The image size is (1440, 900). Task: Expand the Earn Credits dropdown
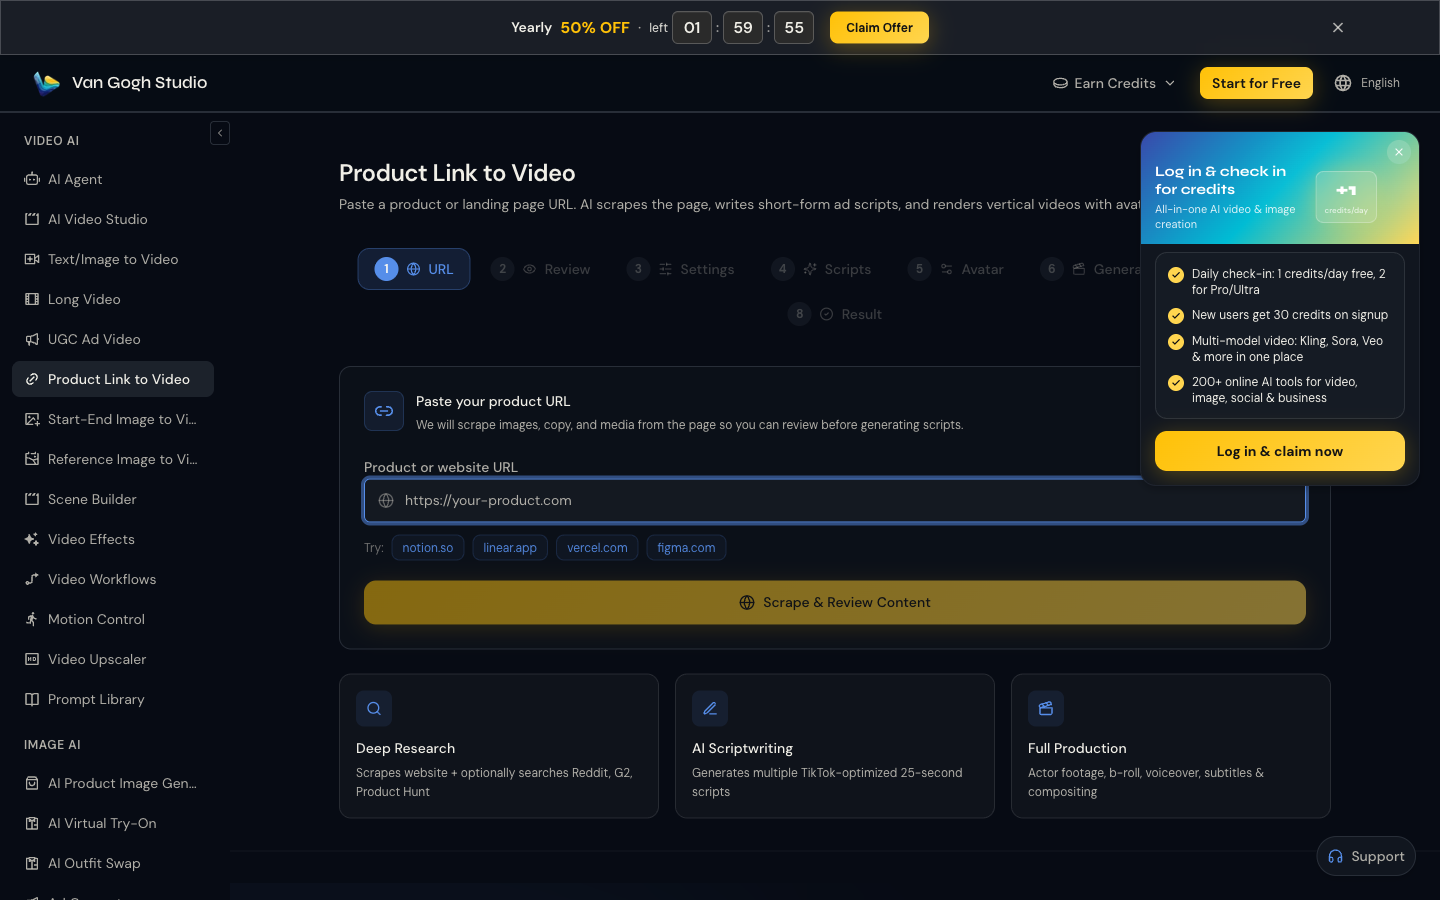[1114, 83]
